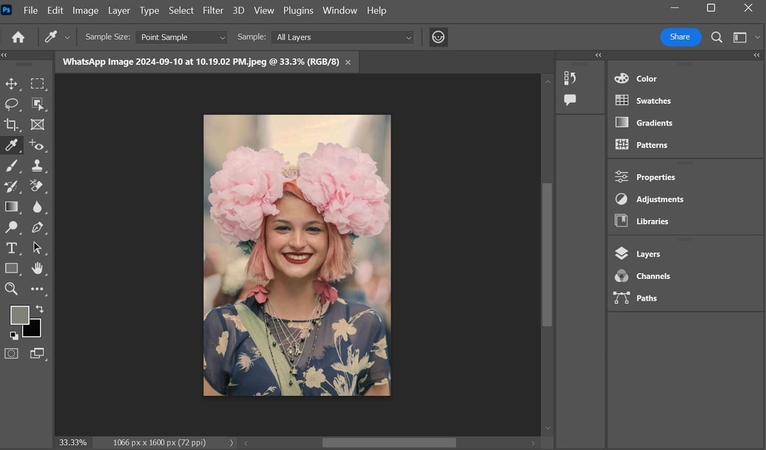
Task: Close the WhatsApp Image document tab
Action: (x=348, y=63)
